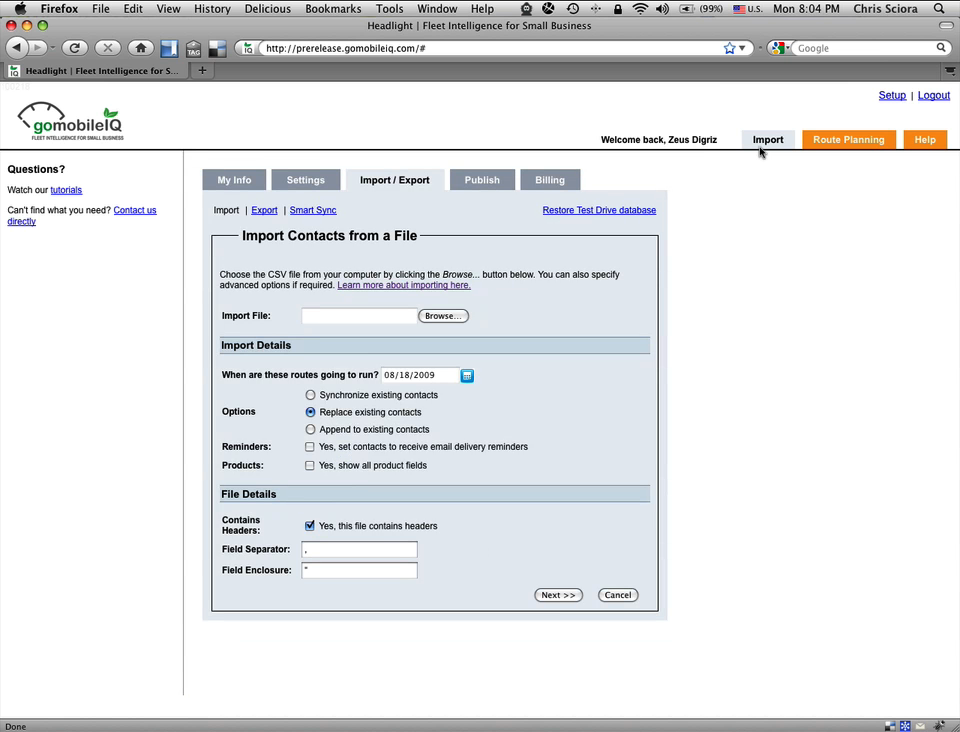Open Restore Test Drive database link
The height and width of the screenshot is (732, 960).
click(x=599, y=210)
